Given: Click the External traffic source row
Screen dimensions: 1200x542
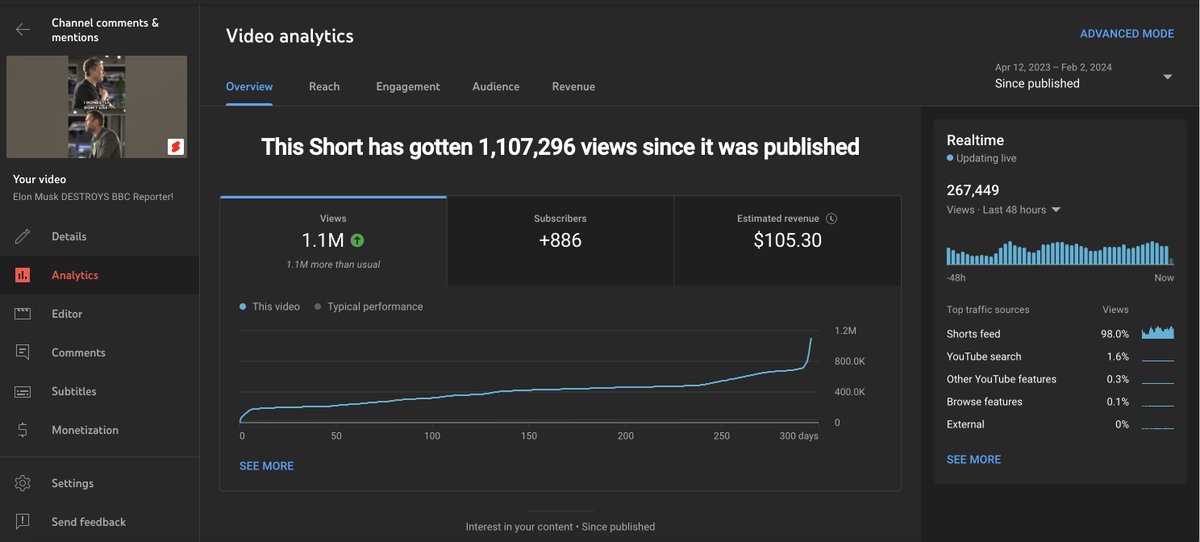Looking at the screenshot, I should click(x=1060, y=424).
